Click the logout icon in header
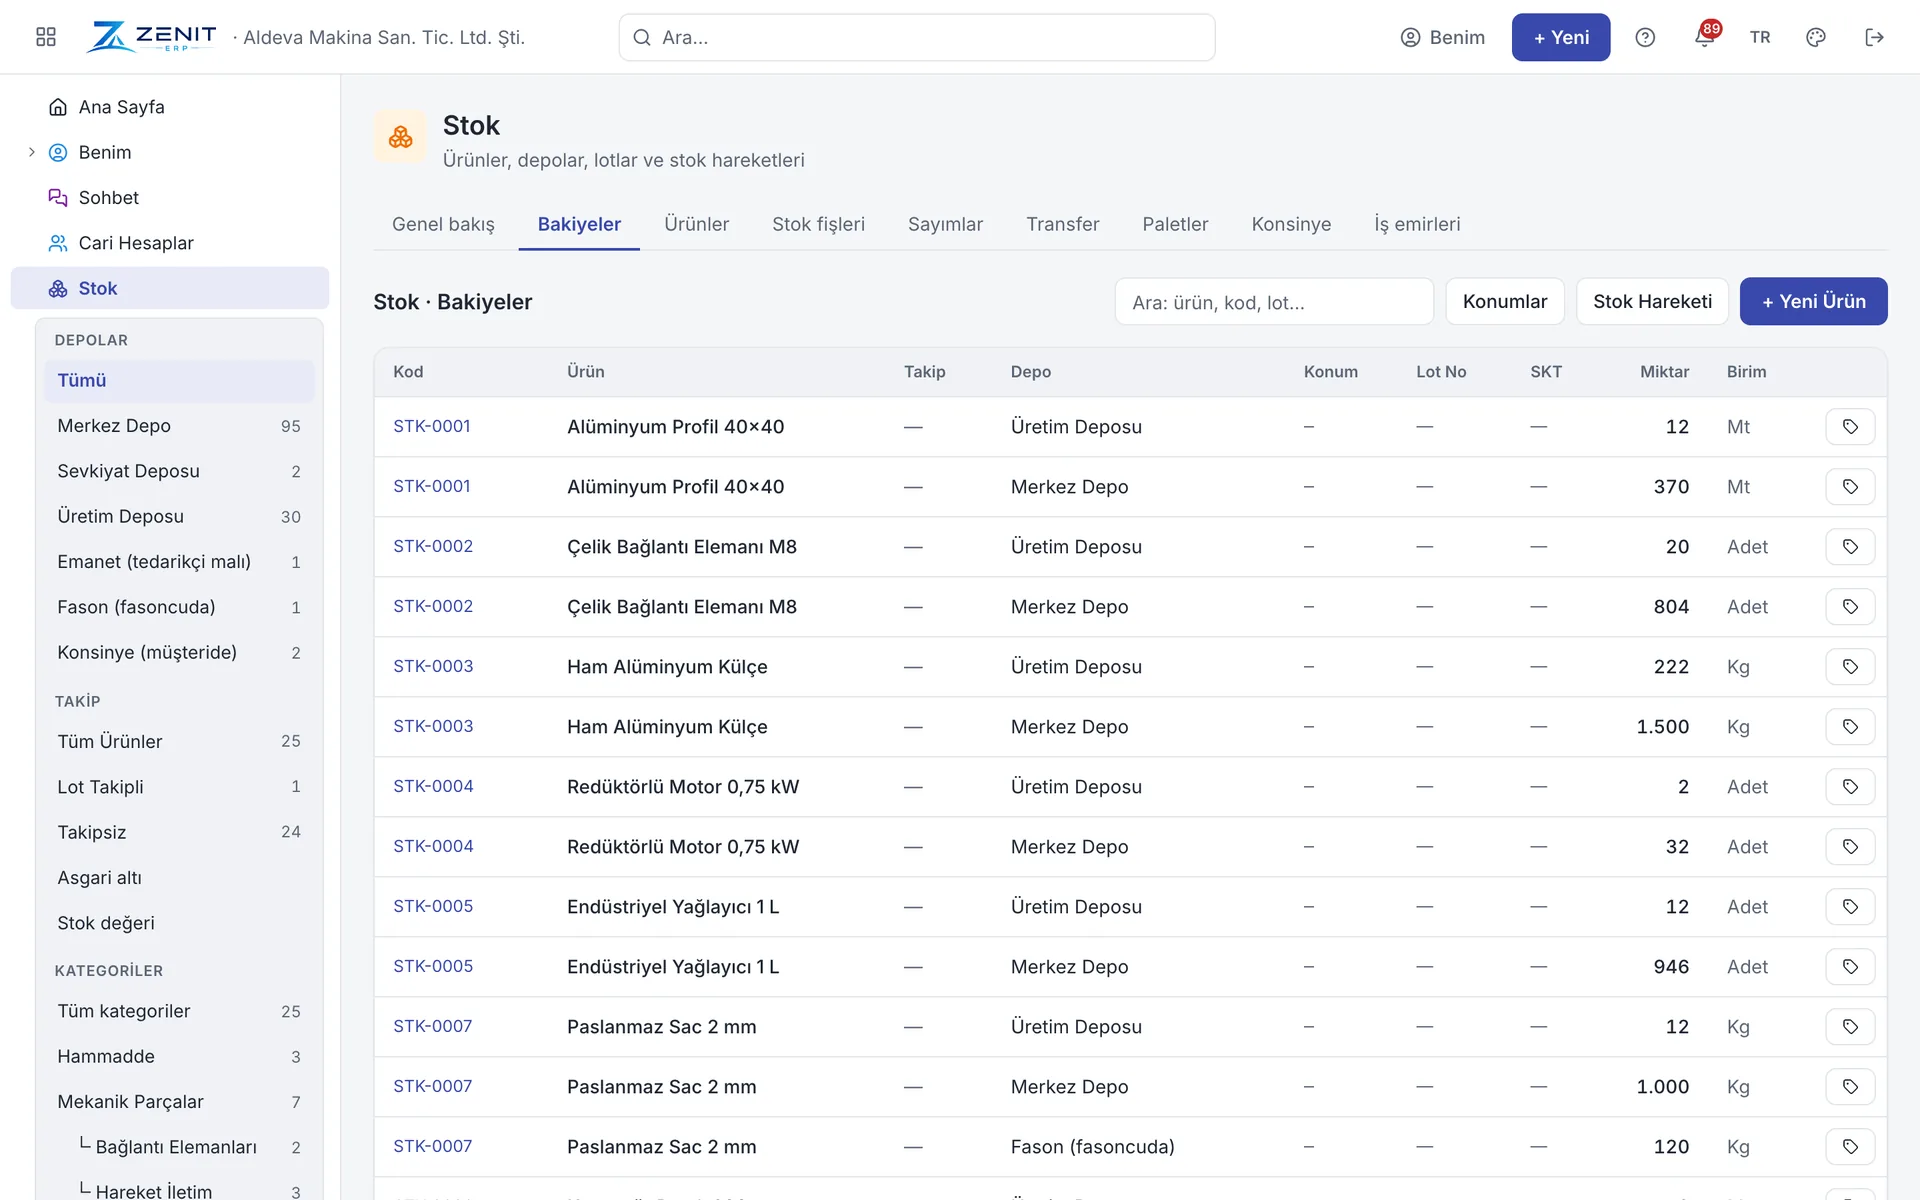Viewport: 1920px width, 1200px height. [1874, 37]
